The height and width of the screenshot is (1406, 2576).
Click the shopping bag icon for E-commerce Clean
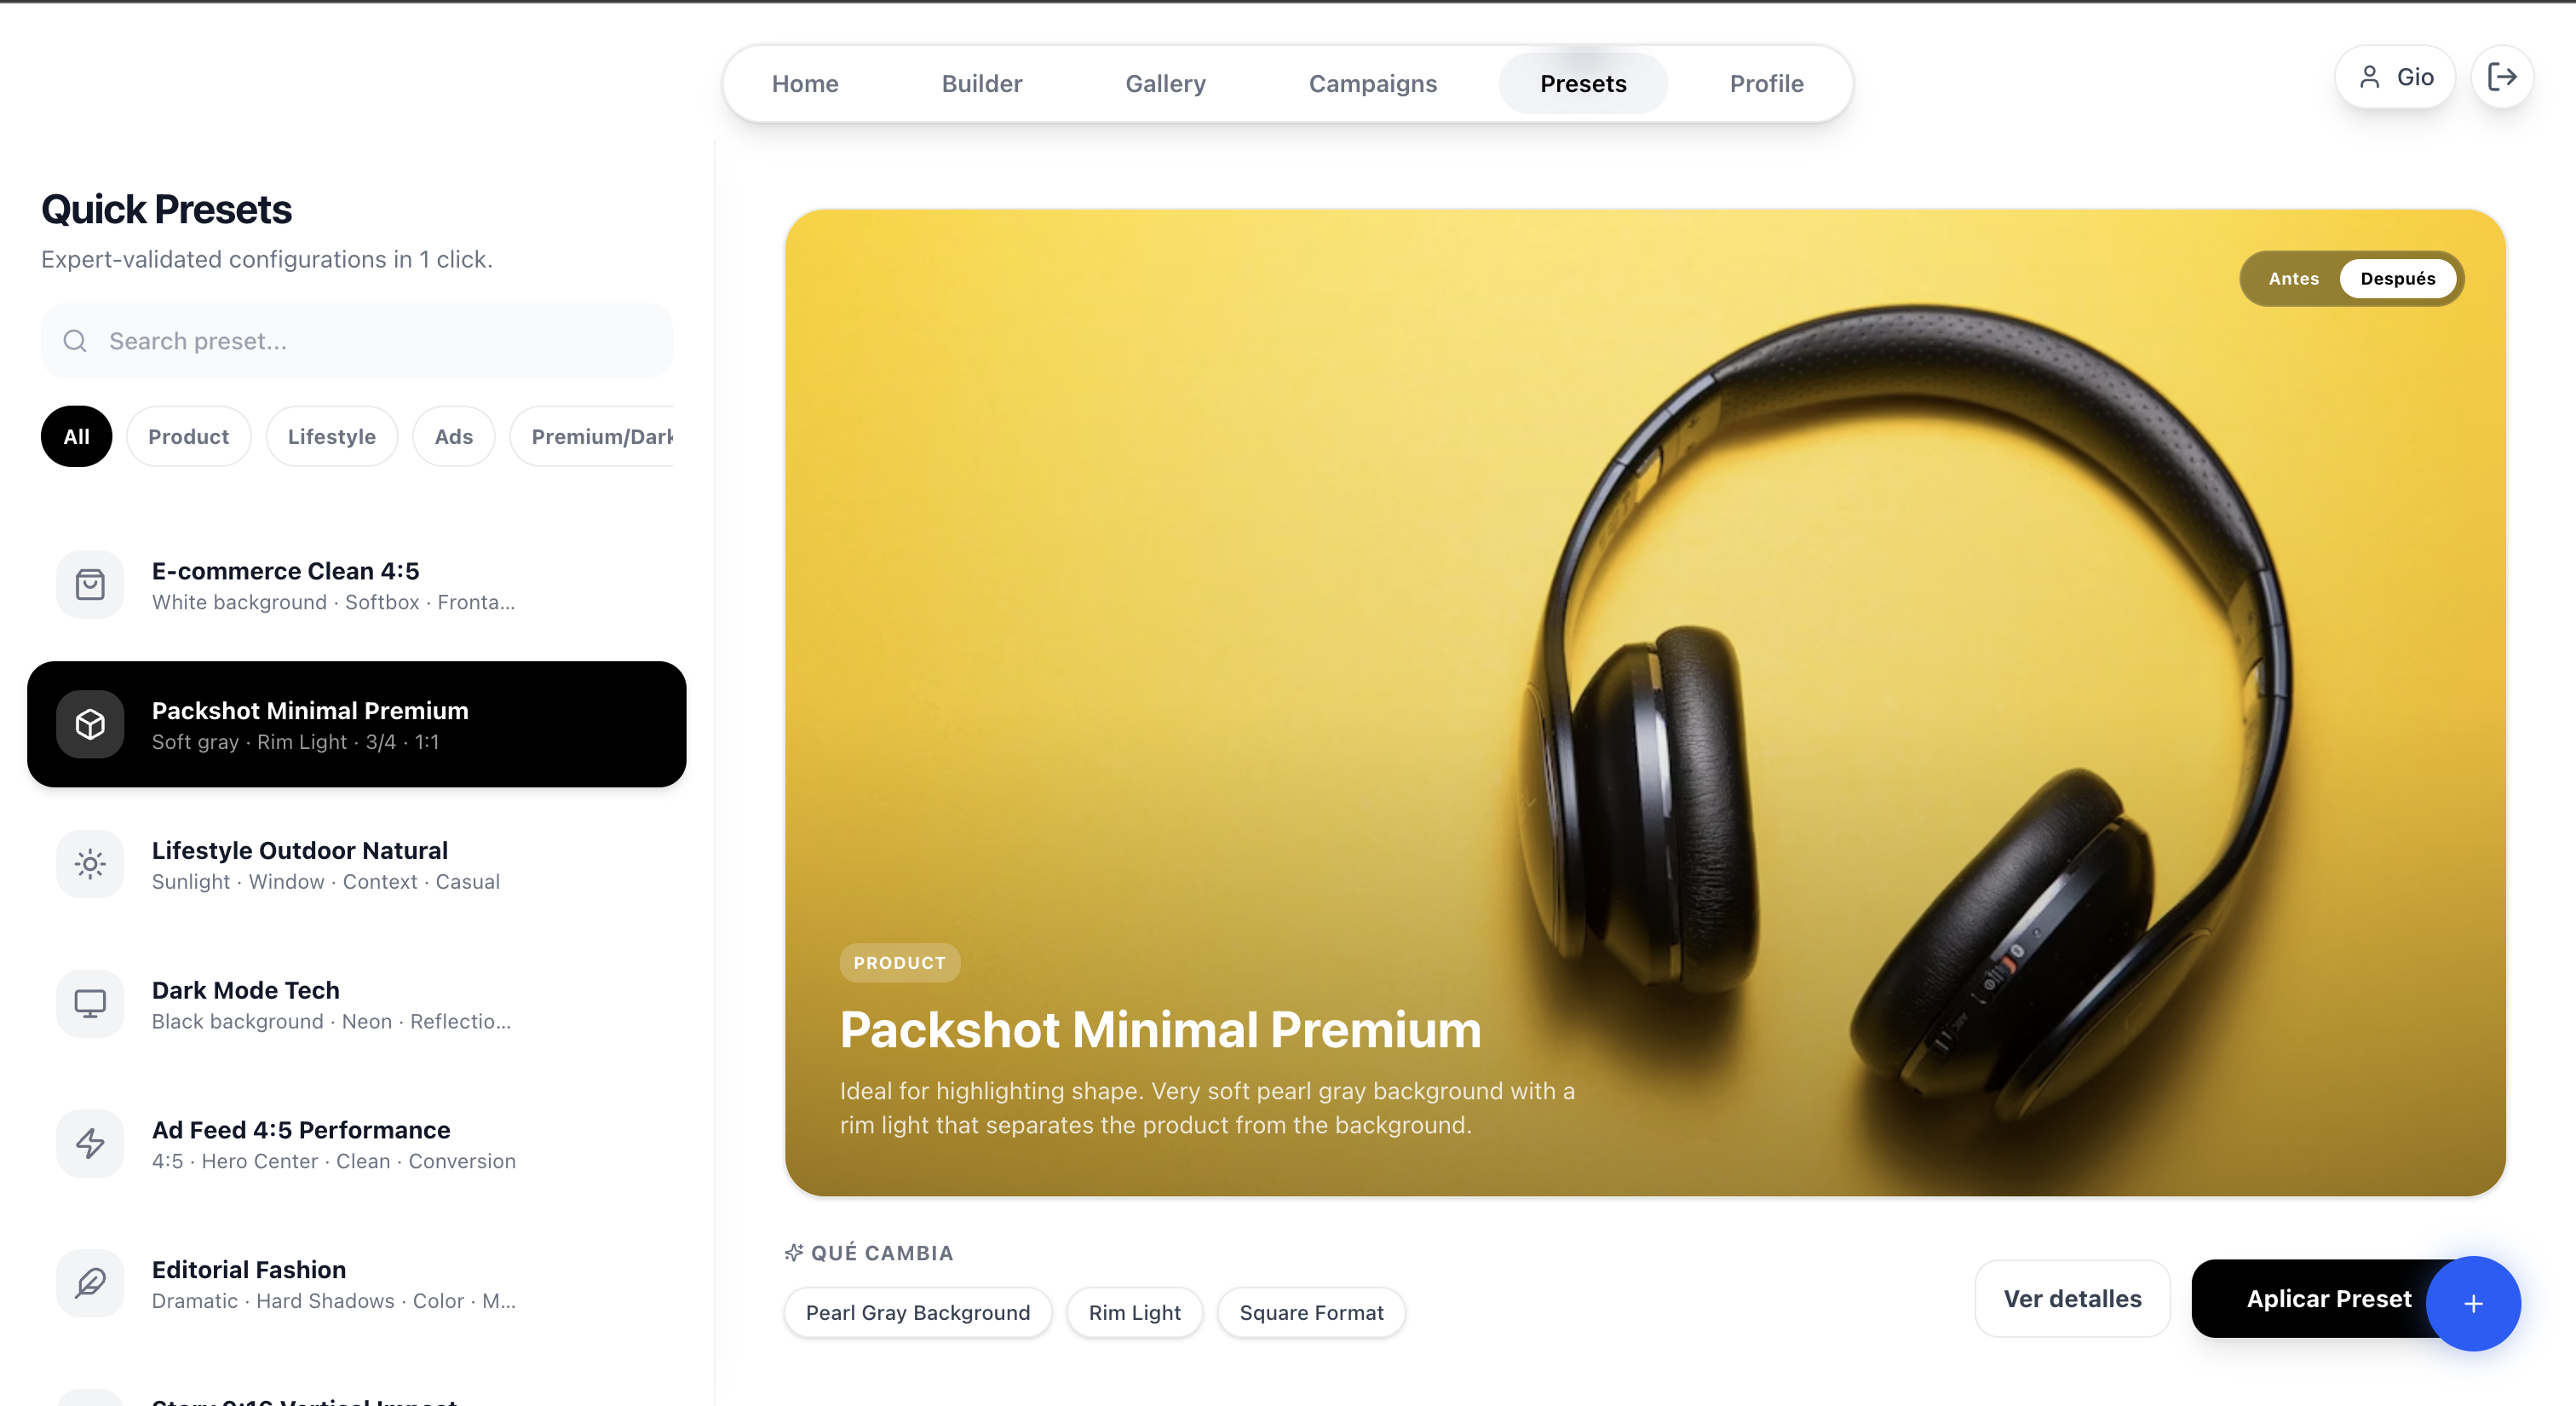[90, 584]
